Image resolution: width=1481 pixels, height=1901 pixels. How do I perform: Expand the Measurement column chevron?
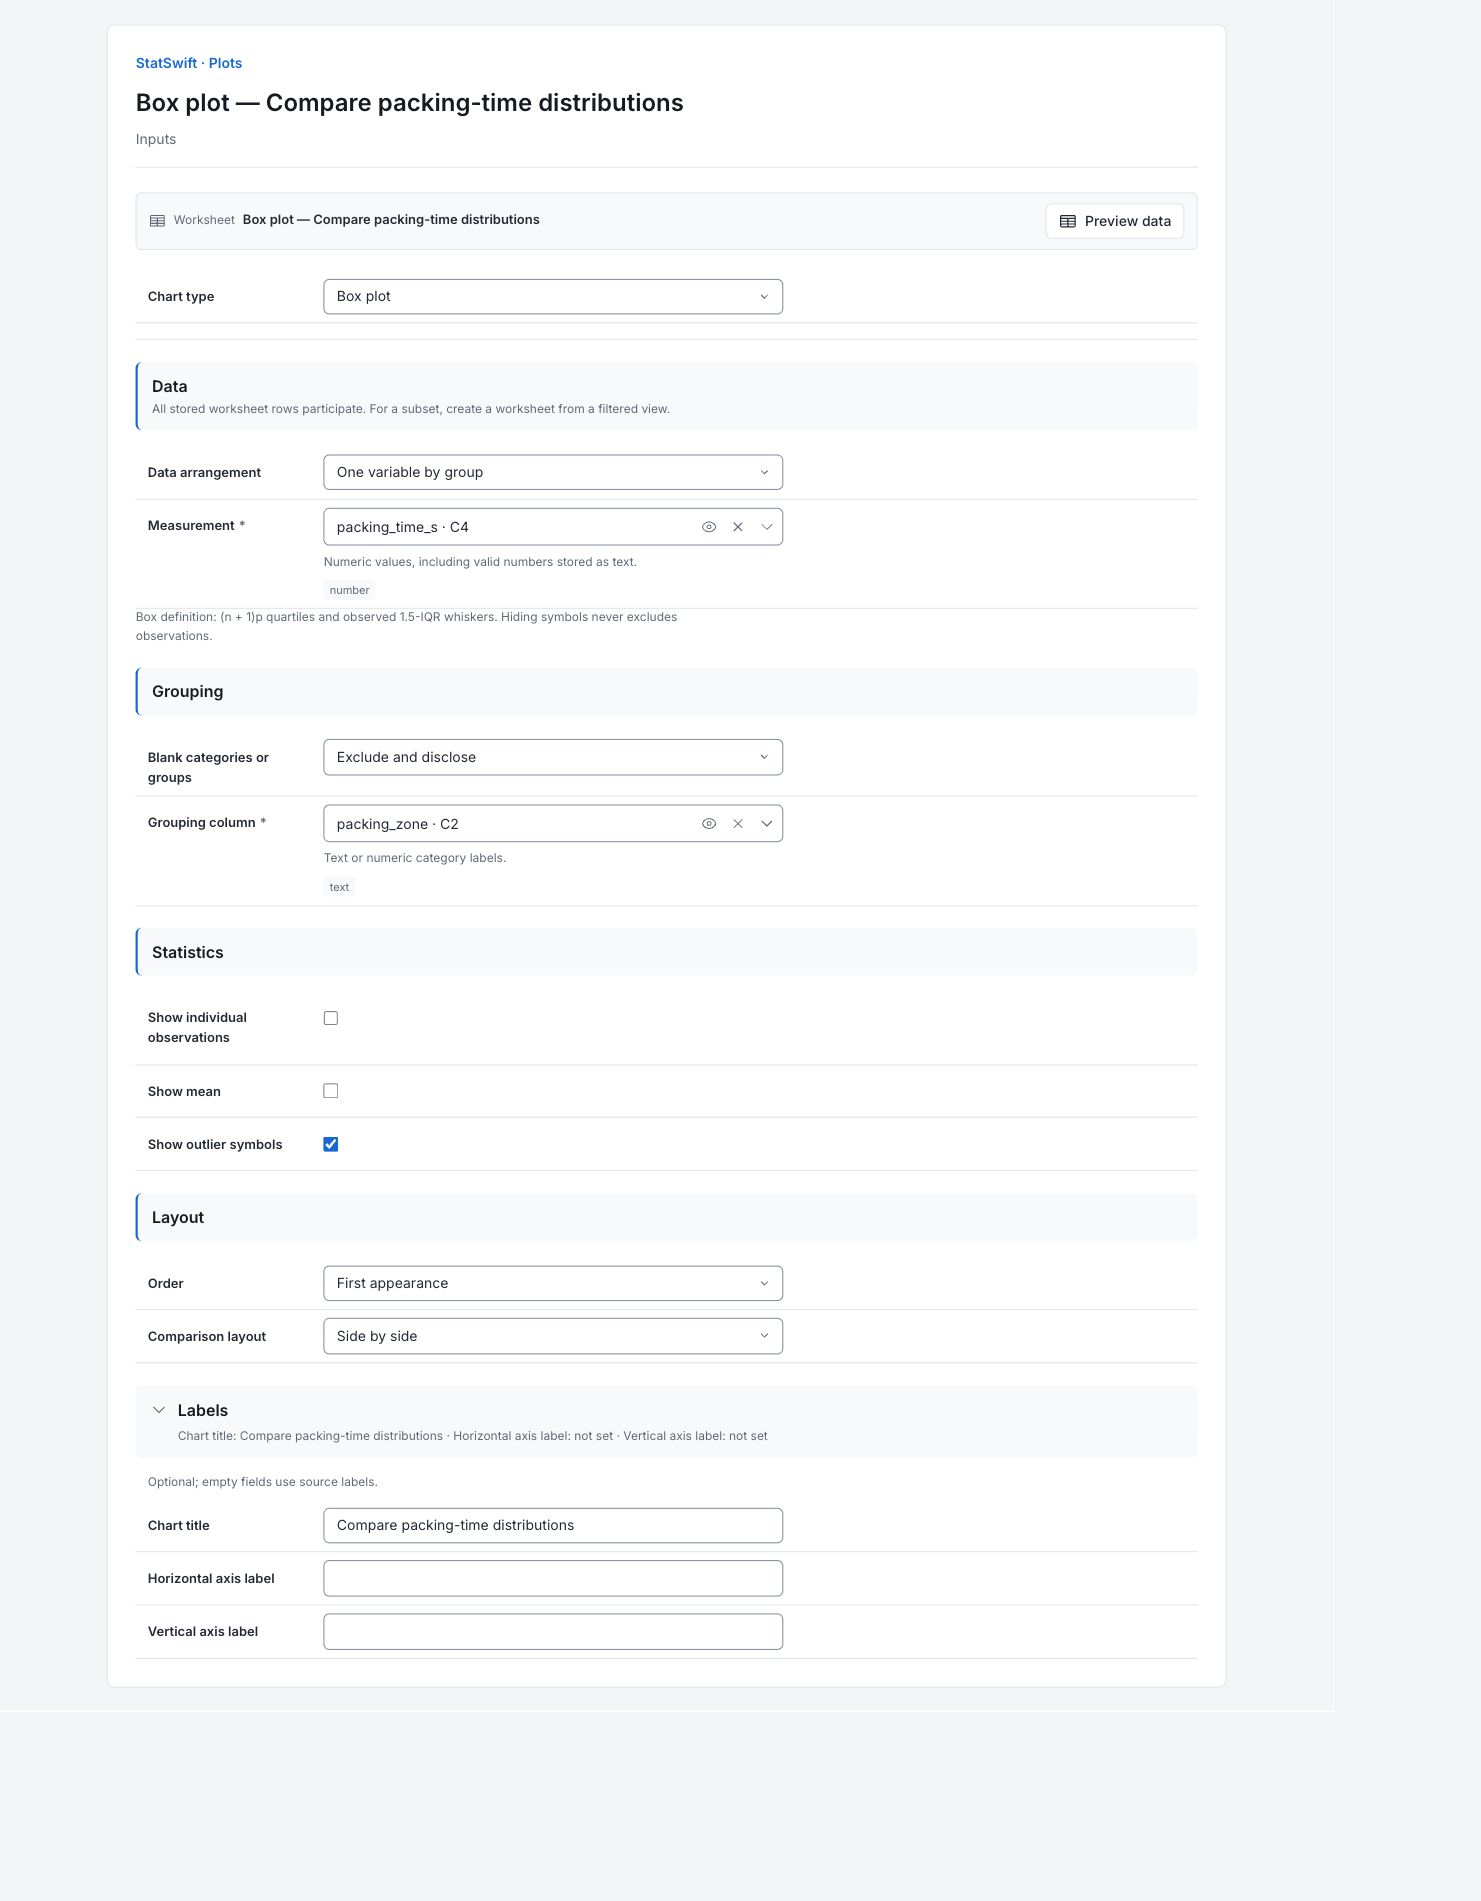(767, 527)
